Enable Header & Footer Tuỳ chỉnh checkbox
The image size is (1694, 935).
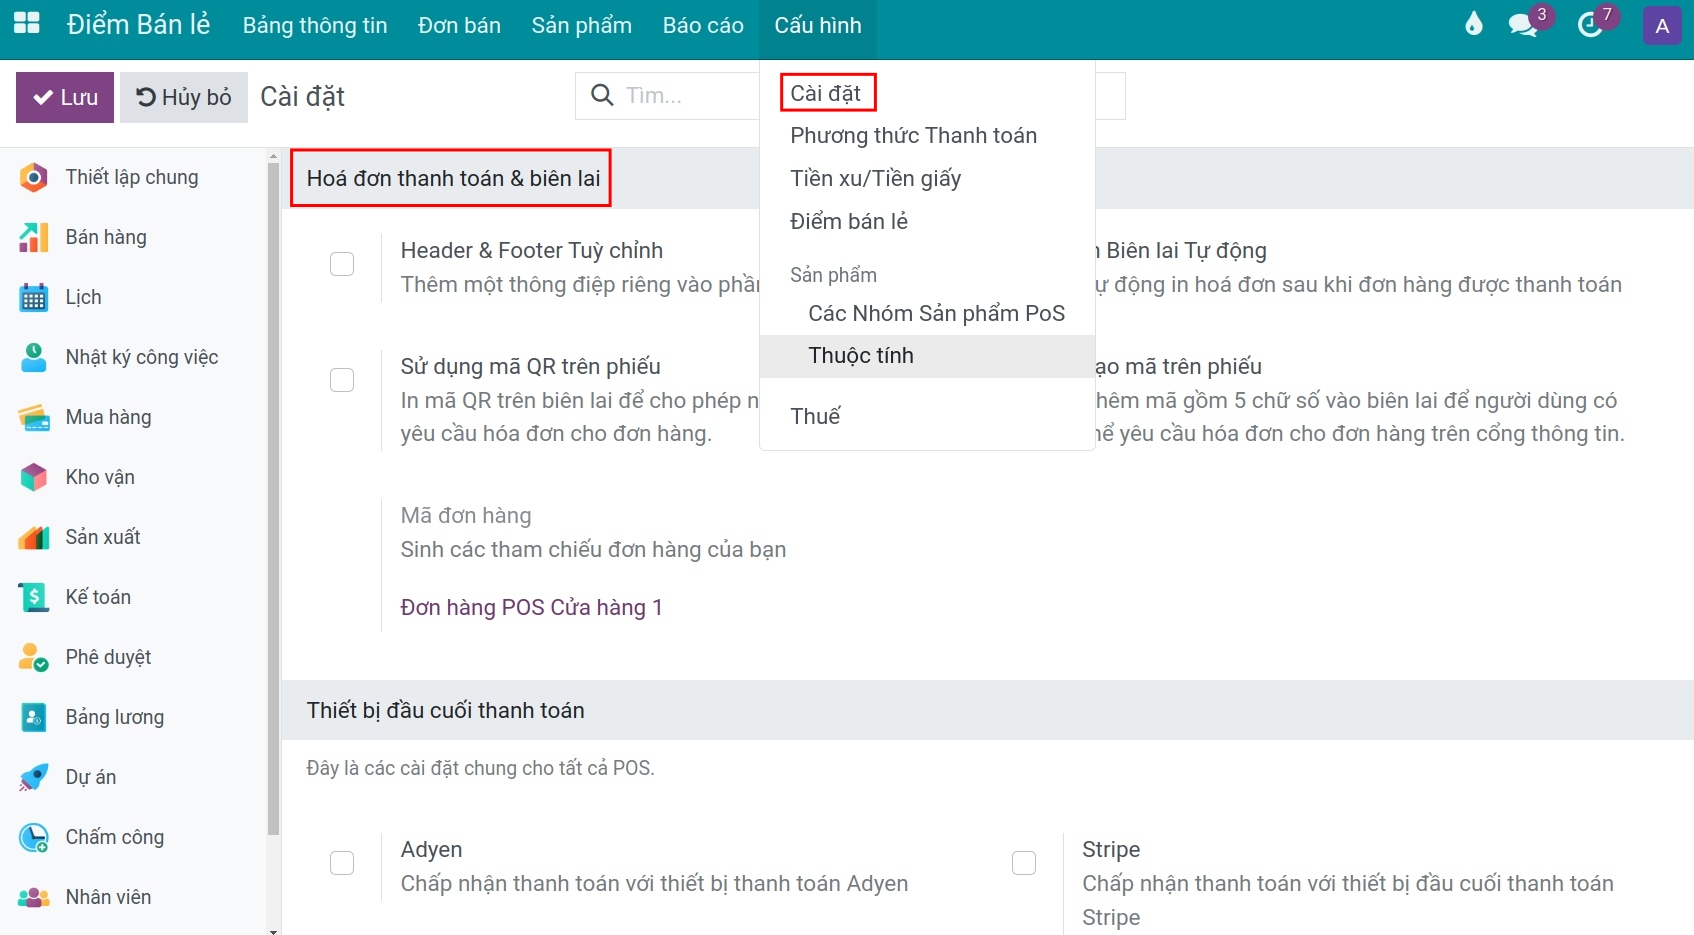pyautogui.click(x=342, y=264)
